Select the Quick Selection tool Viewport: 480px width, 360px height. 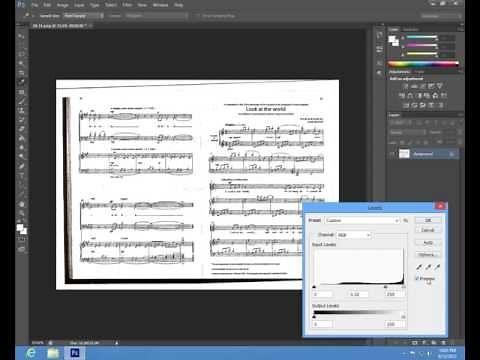[21, 64]
